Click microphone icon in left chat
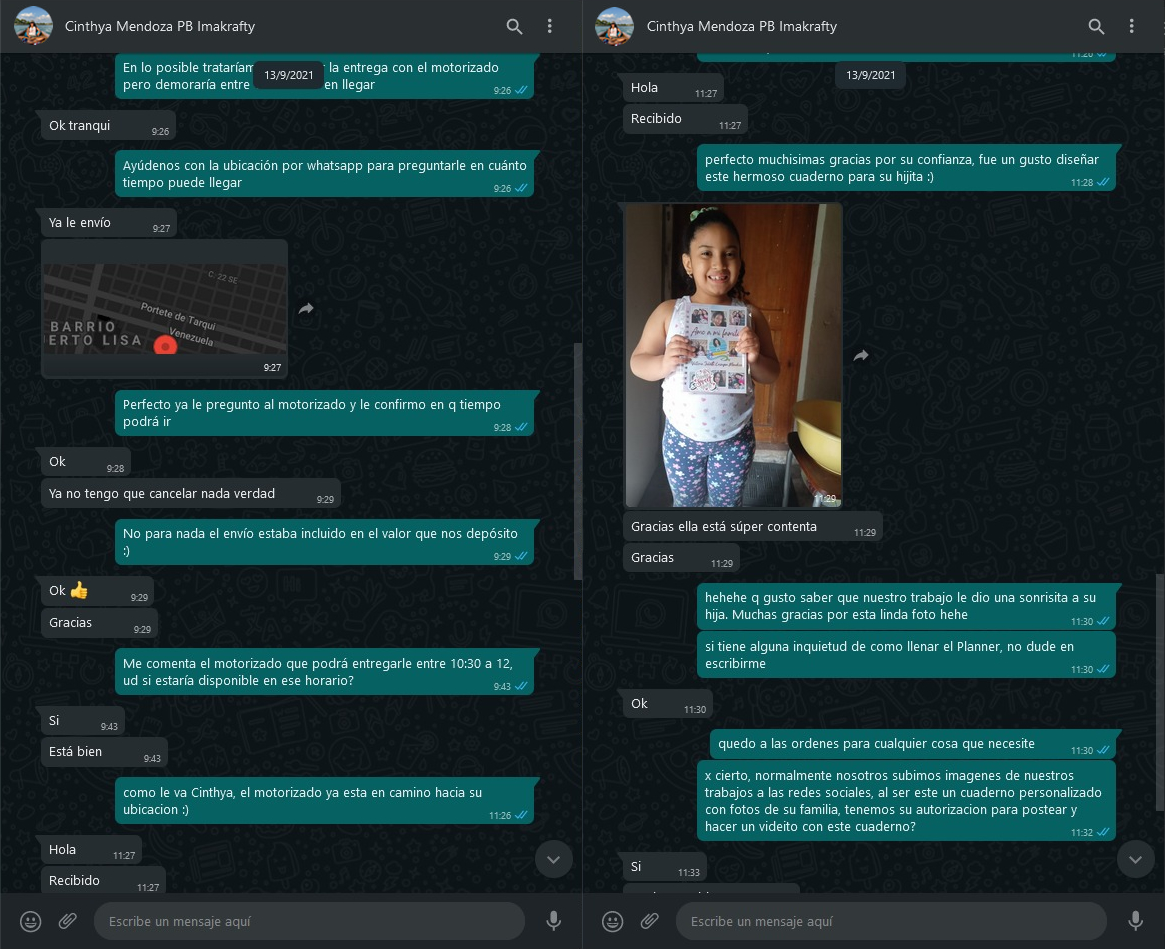This screenshot has width=1165, height=949. 553,921
